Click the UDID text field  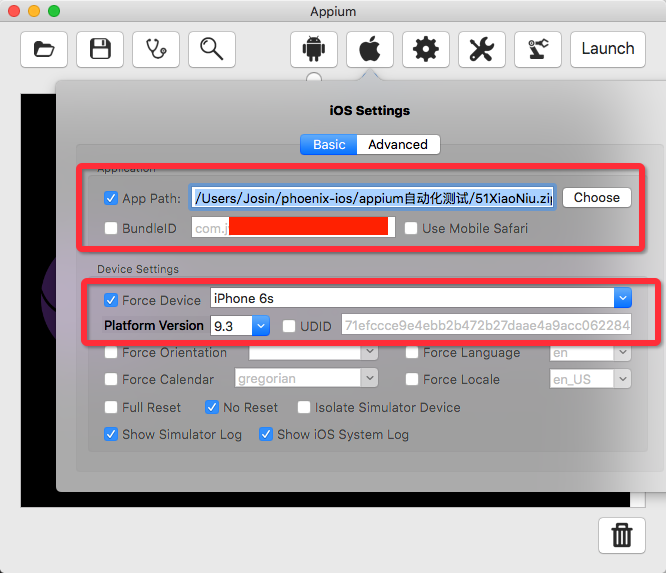click(x=486, y=325)
